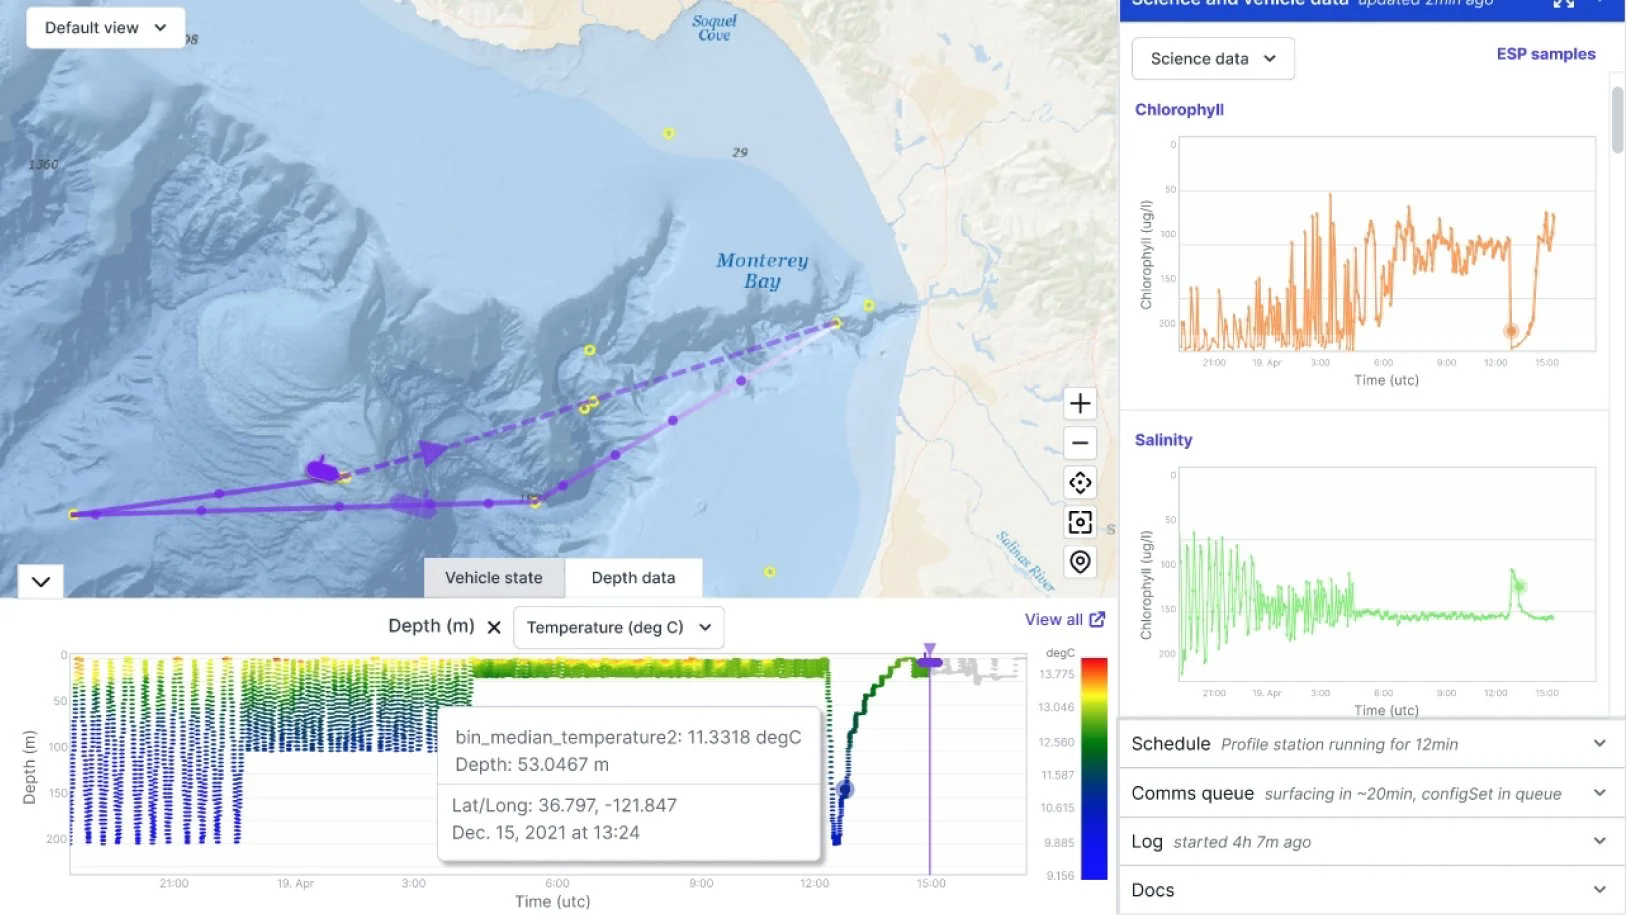Click the purple track dot just below Monterey Bay label
The width and height of the screenshot is (1627, 915).
tap(741, 381)
